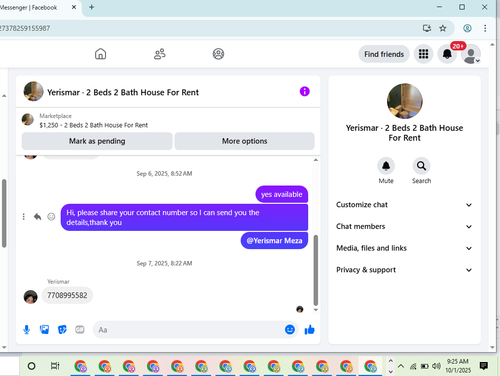Open the Facebook menu grid icon
This screenshot has height=376, width=500.
point(423,54)
